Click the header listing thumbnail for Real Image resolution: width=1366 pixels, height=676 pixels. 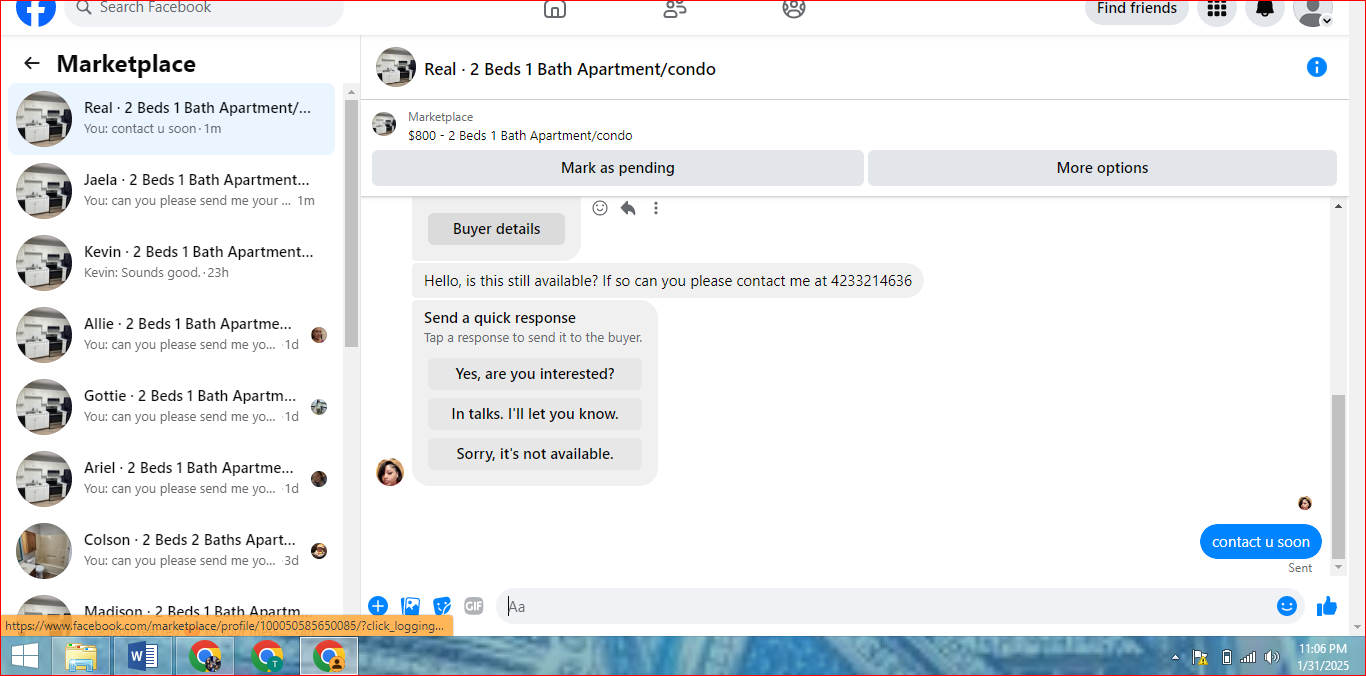click(396, 67)
